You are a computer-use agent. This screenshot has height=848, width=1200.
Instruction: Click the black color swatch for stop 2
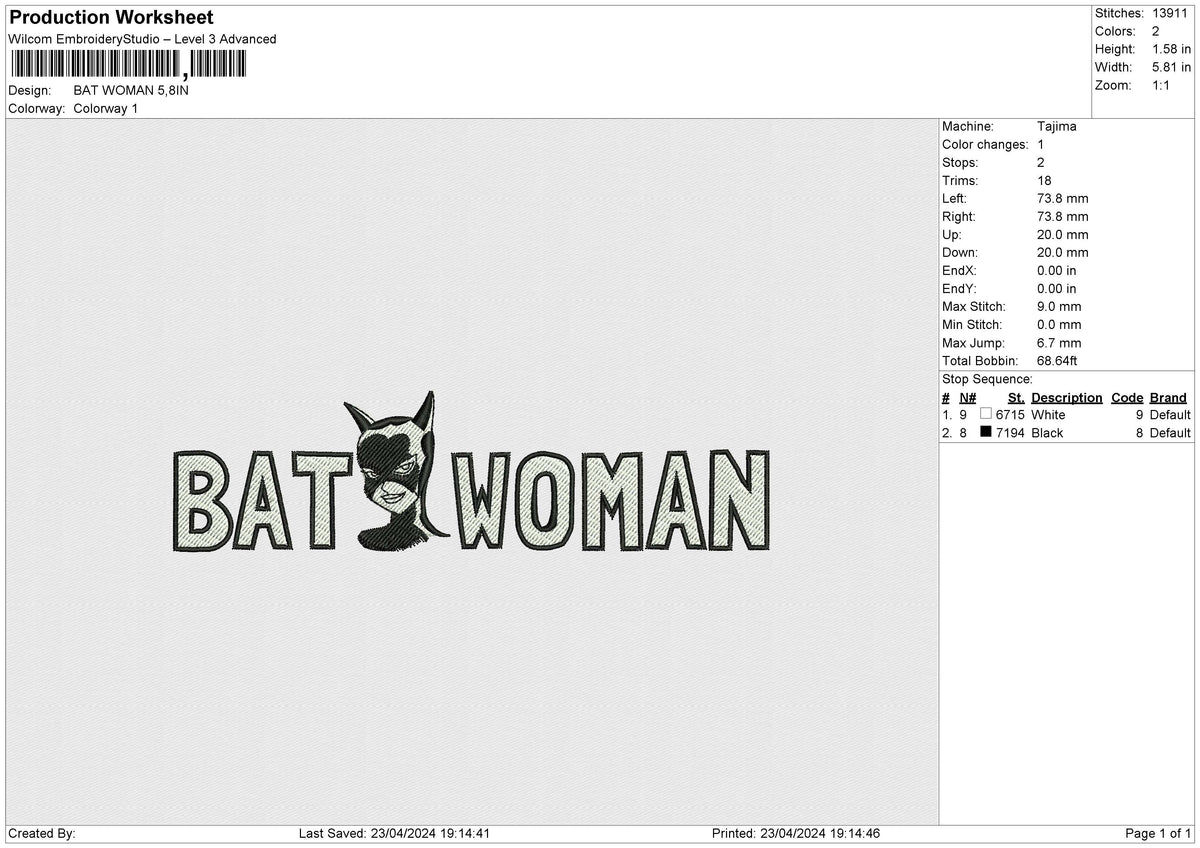[x=986, y=432]
